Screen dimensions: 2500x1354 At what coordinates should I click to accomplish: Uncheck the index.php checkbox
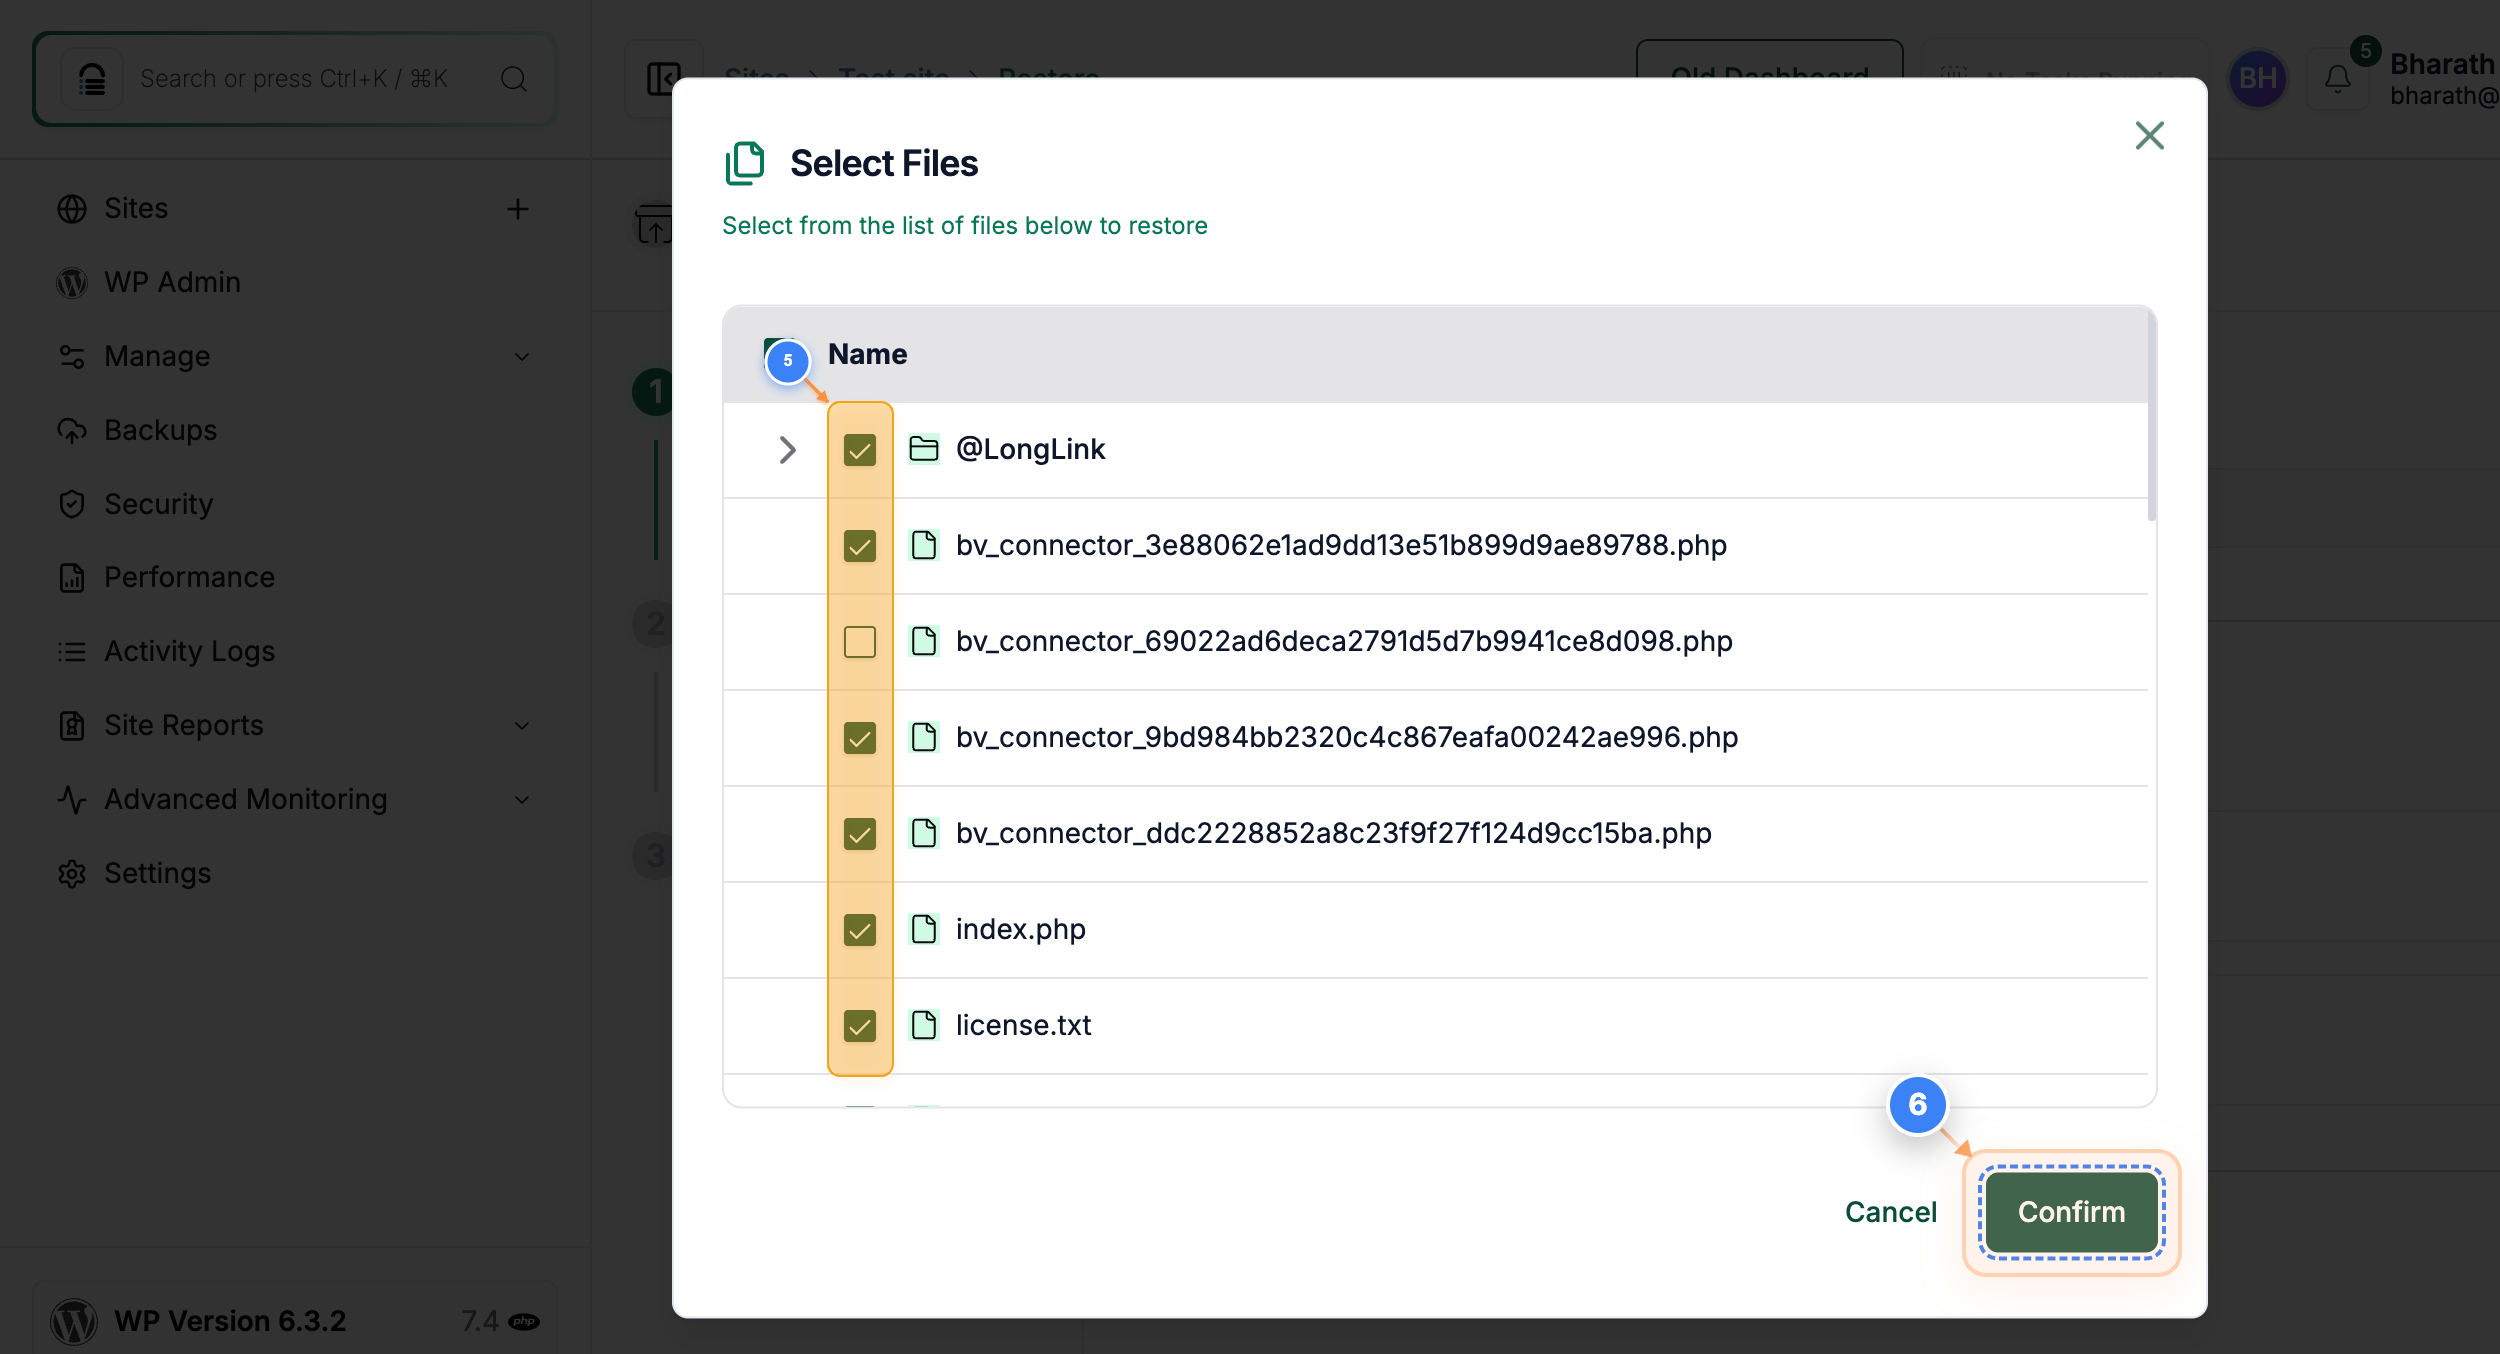(x=859, y=929)
